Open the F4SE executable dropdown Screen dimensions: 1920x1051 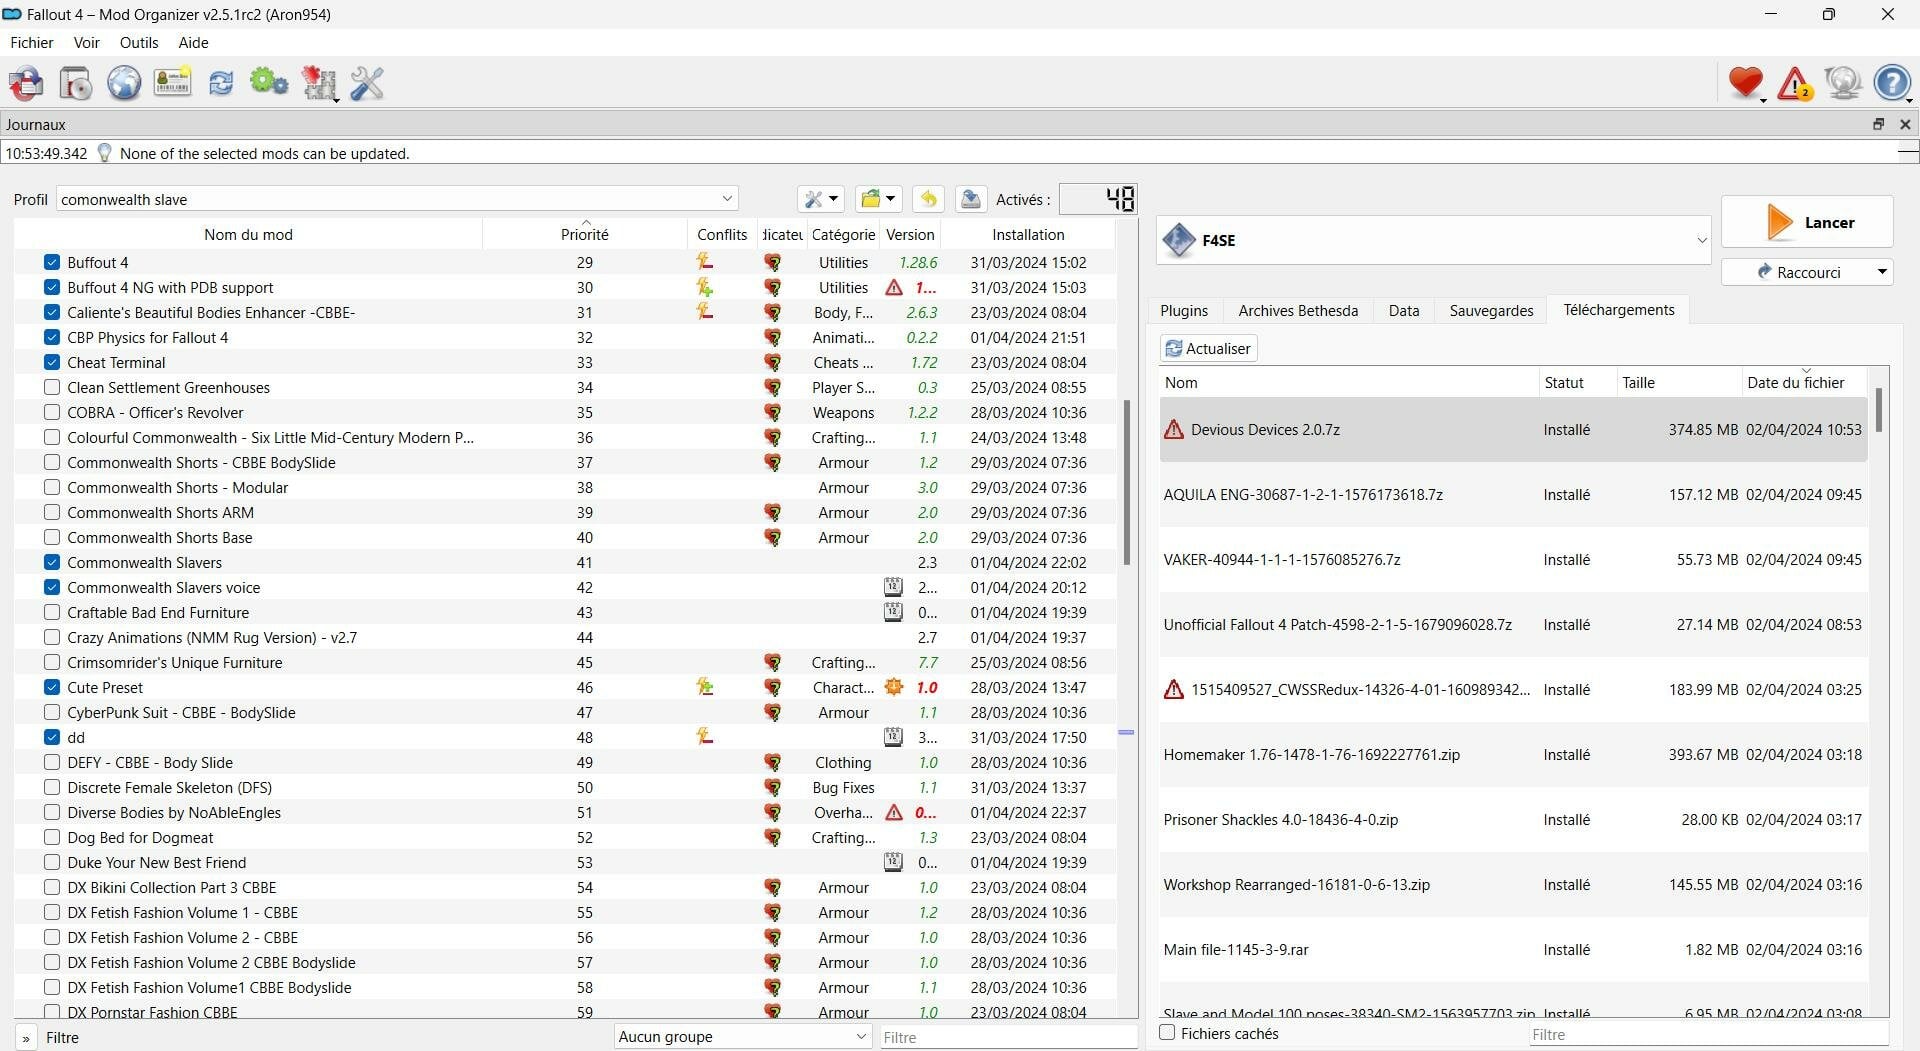tap(1434, 240)
